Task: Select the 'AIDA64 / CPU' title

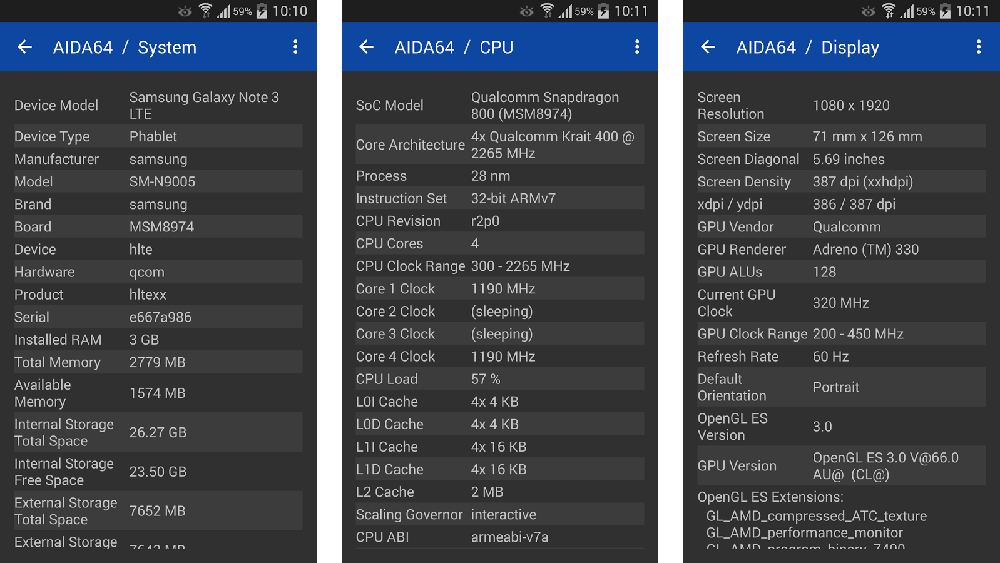Action: click(454, 47)
